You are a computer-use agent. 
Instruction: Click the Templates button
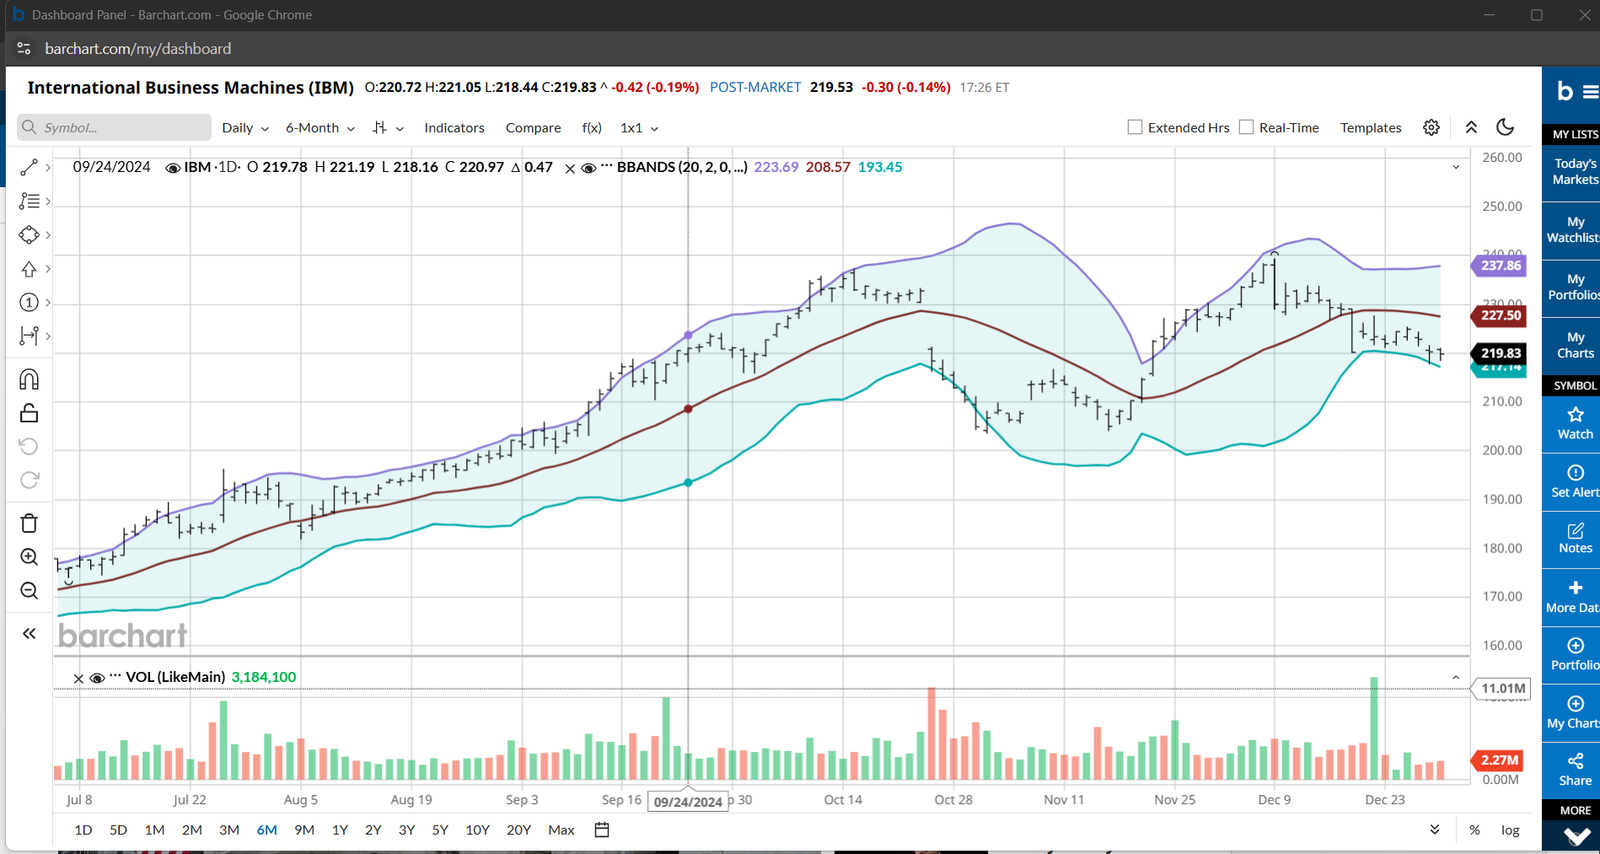pyautogui.click(x=1370, y=128)
